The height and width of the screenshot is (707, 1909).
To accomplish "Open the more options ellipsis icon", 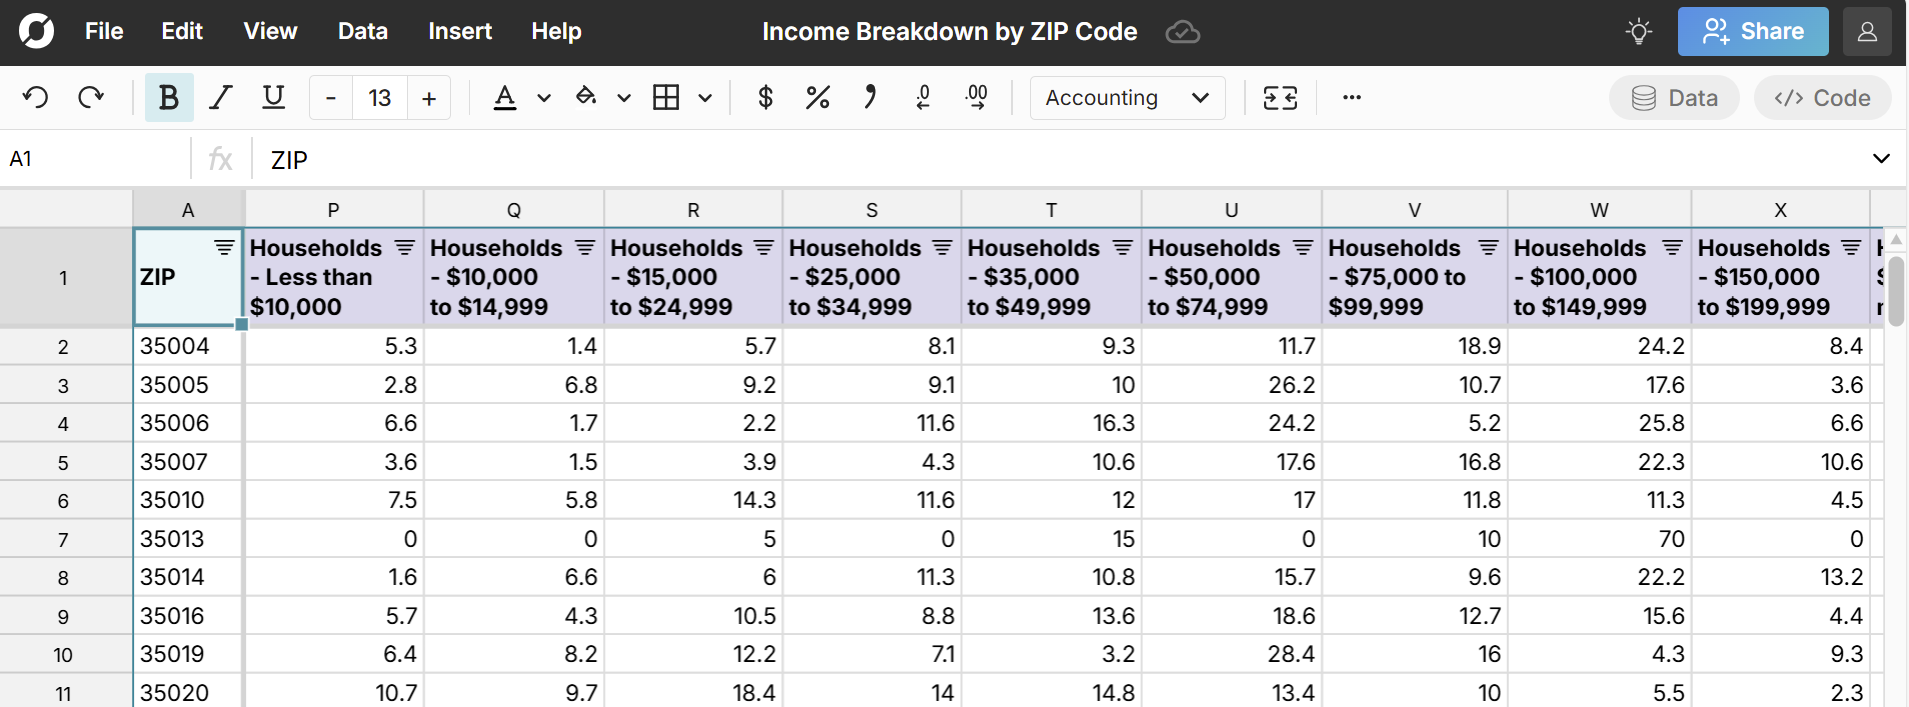I will pos(1352,98).
